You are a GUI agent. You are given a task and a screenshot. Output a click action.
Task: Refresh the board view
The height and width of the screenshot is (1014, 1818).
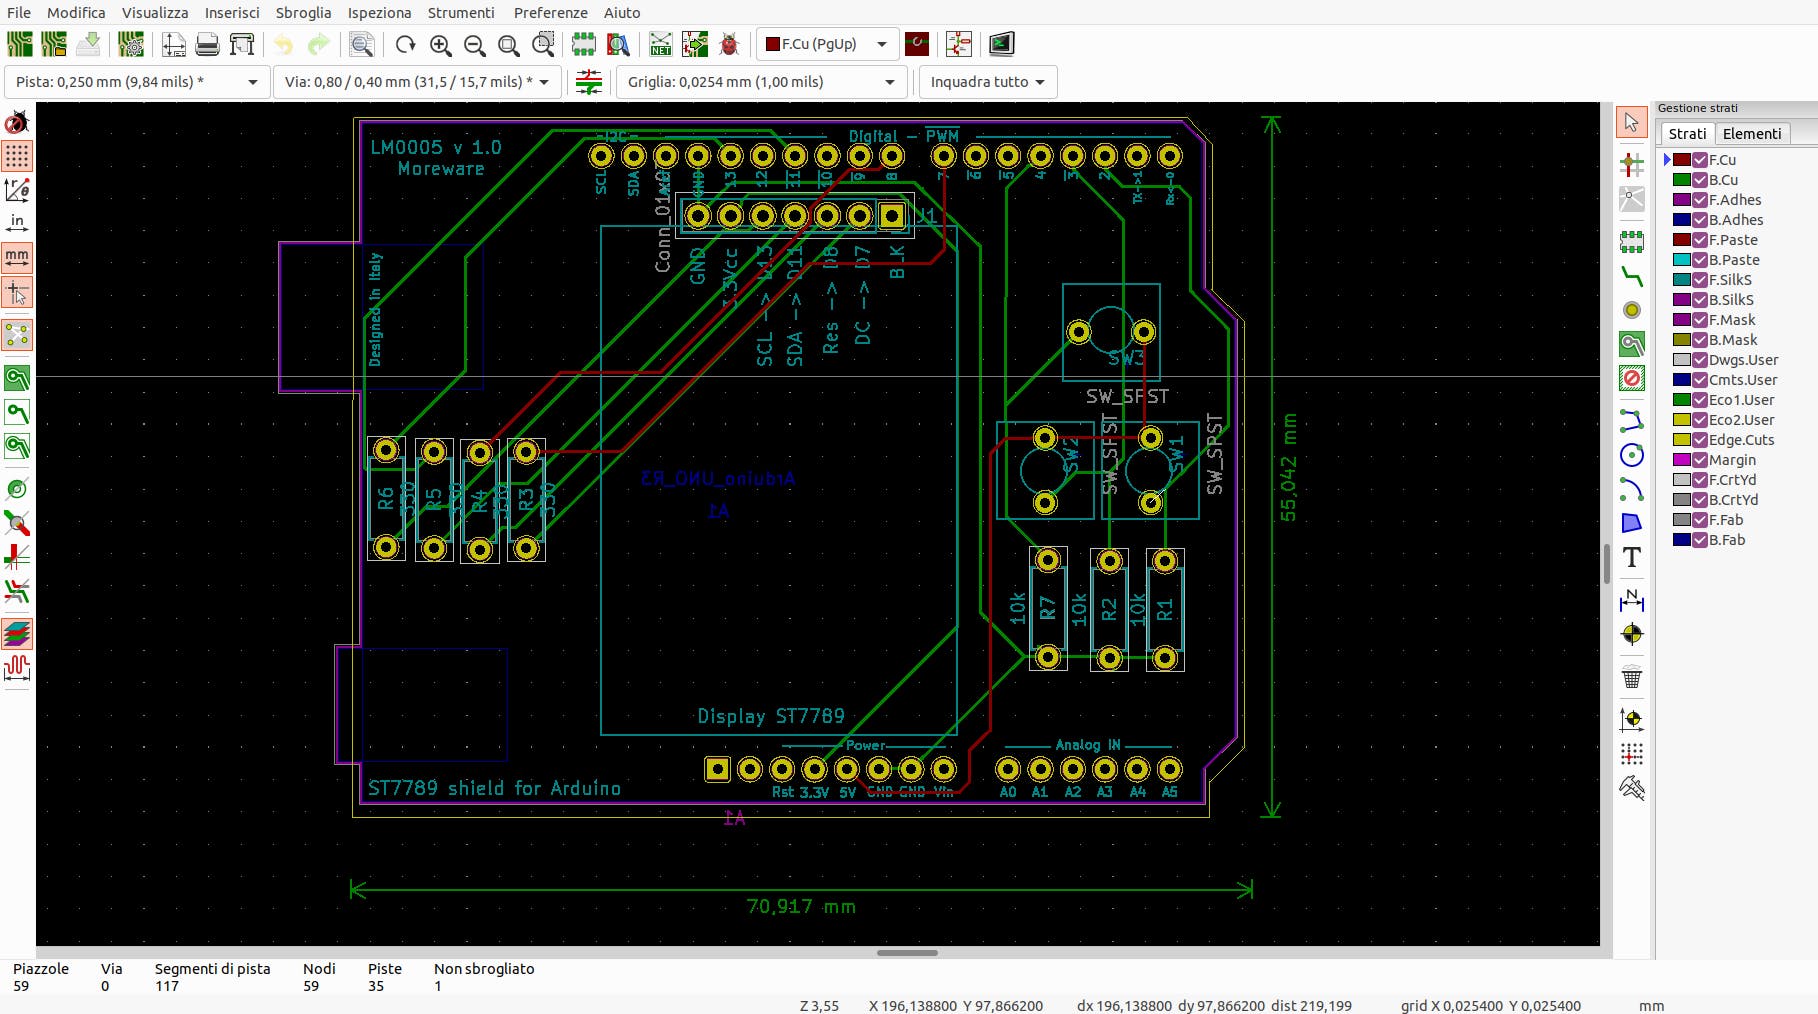click(405, 44)
